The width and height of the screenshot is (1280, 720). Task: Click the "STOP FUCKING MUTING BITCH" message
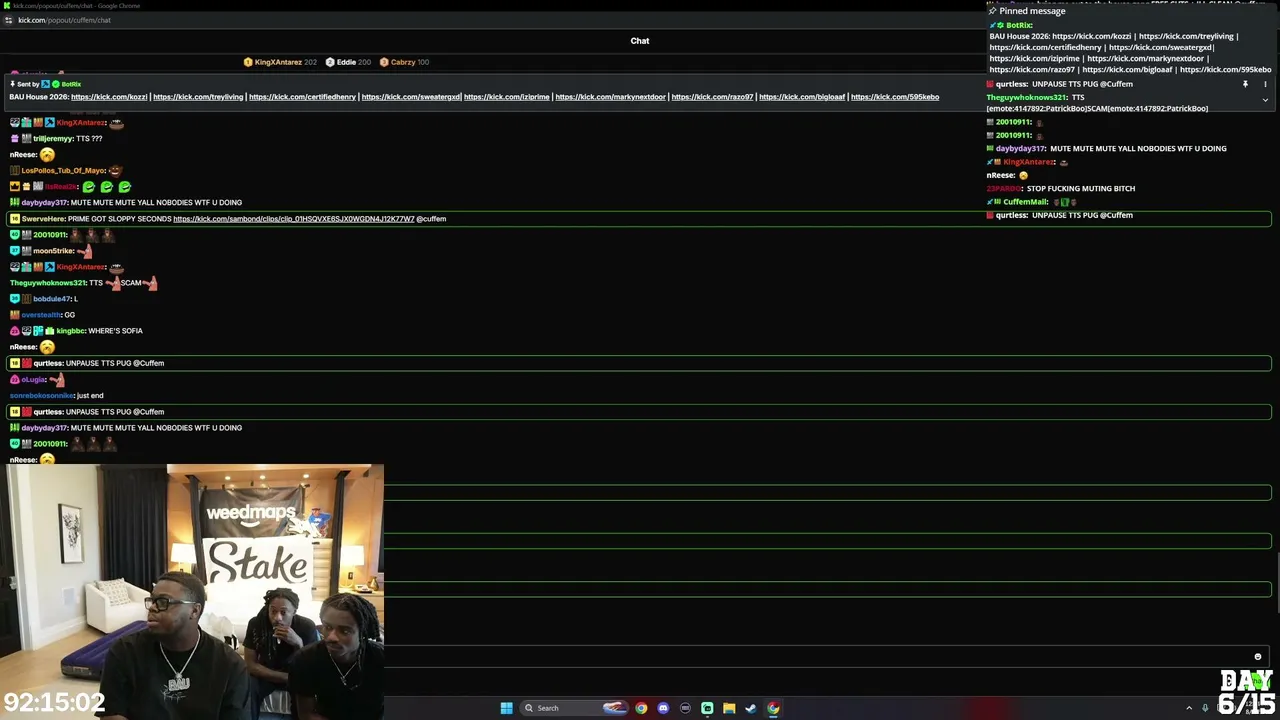pyautogui.click(x=1081, y=189)
